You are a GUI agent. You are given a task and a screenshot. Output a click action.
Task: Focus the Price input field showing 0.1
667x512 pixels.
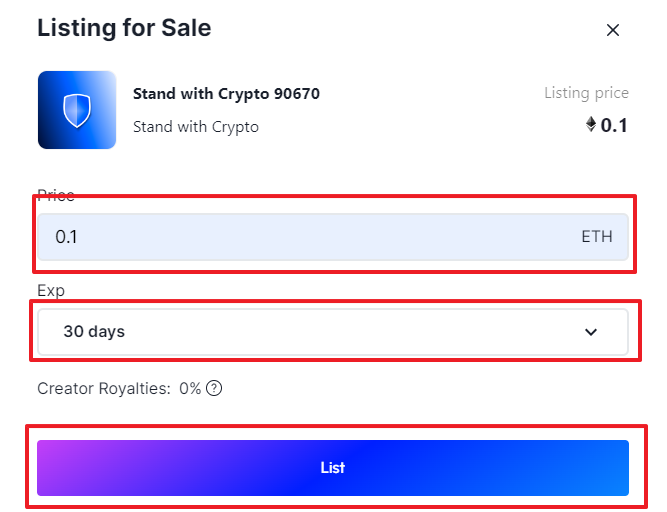(333, 237)
